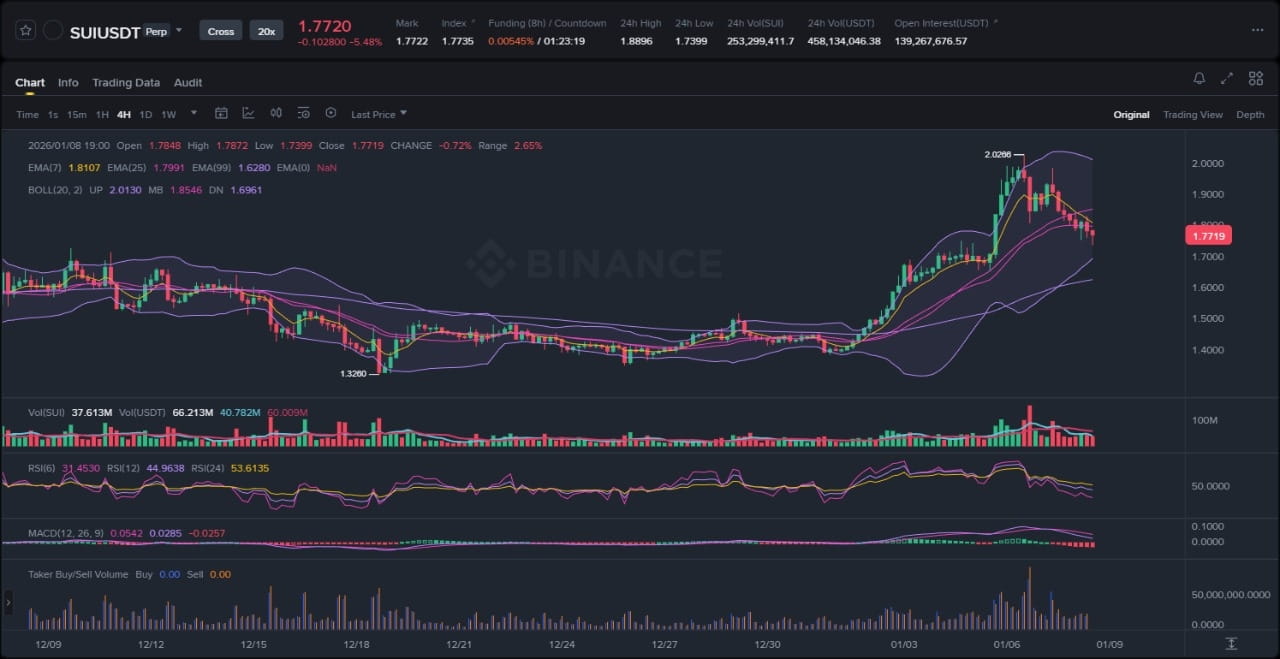This screenshot has width=1280, height=659.
Task: Click the Funding (8h) / Countdown label
Action: (547, 23)
